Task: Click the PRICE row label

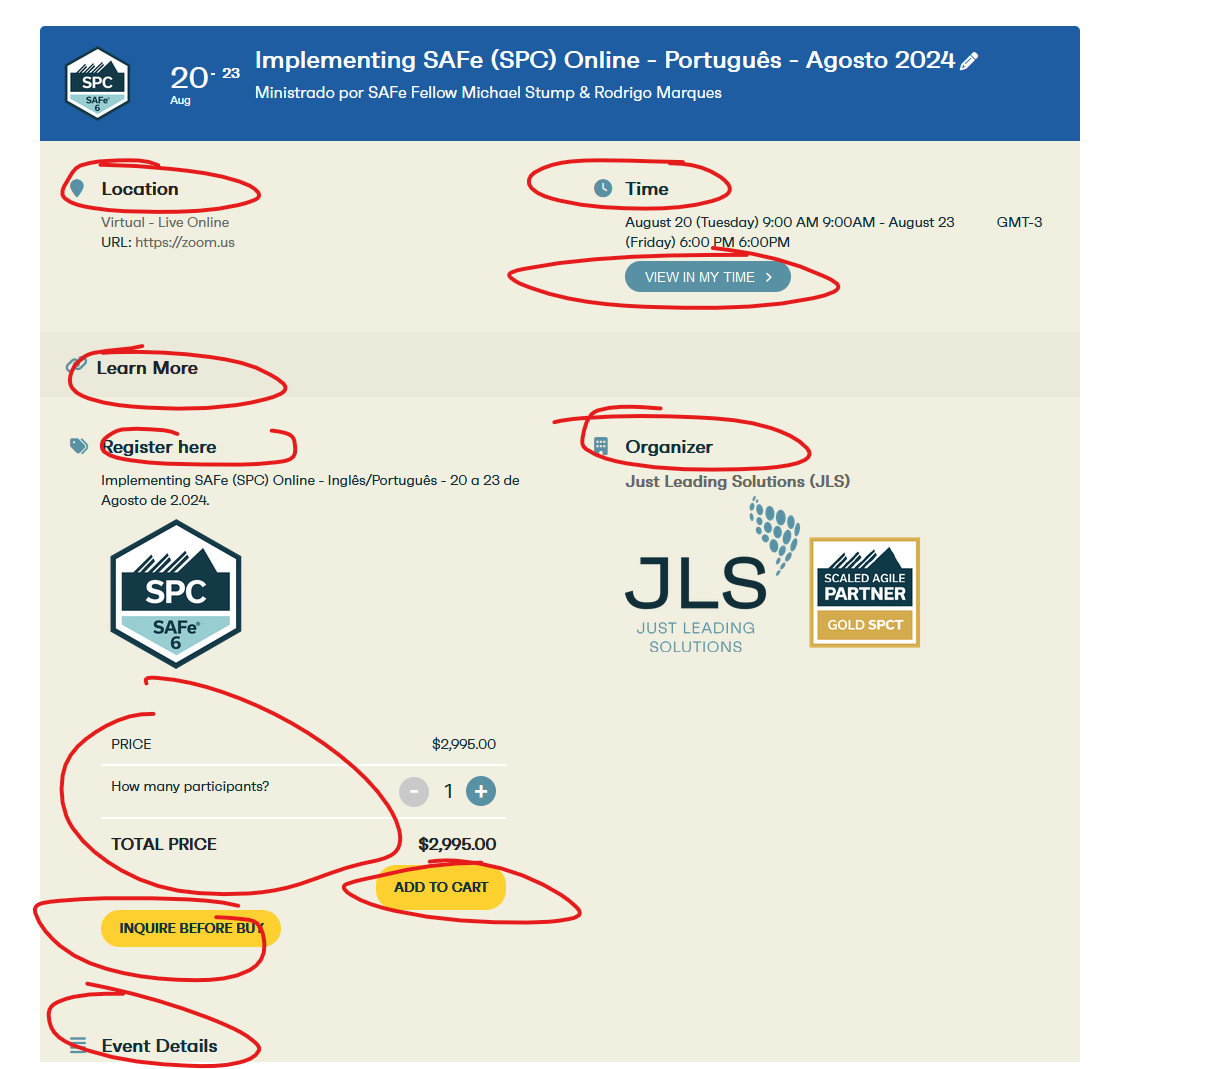Action: click(131, 744)
